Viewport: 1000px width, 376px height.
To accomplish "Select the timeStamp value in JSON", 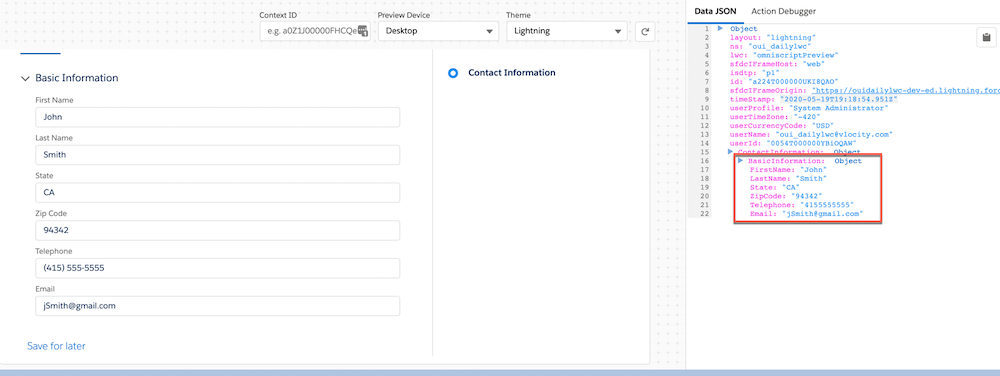I will click(839, 100).
